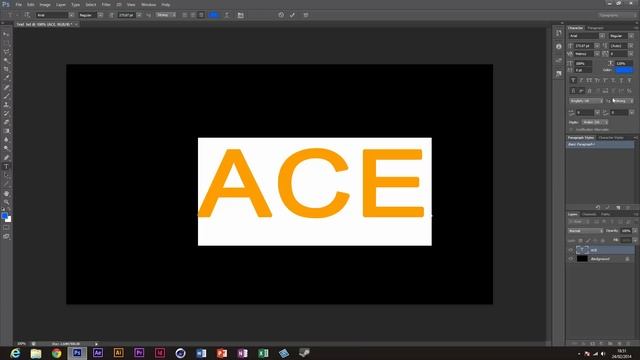Switch to the Paragraph tab
This screenshot has height=360, width=640.
[x=596, y=28]
